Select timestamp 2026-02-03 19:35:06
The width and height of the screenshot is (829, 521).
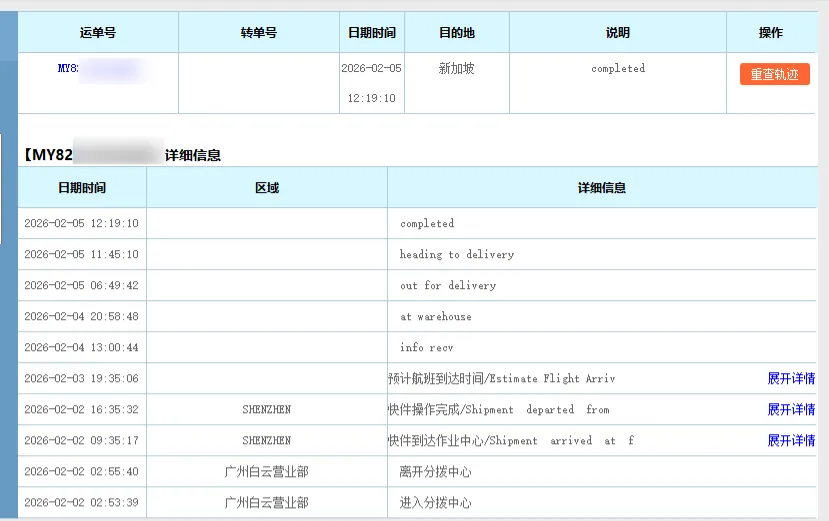pos(81,378)
